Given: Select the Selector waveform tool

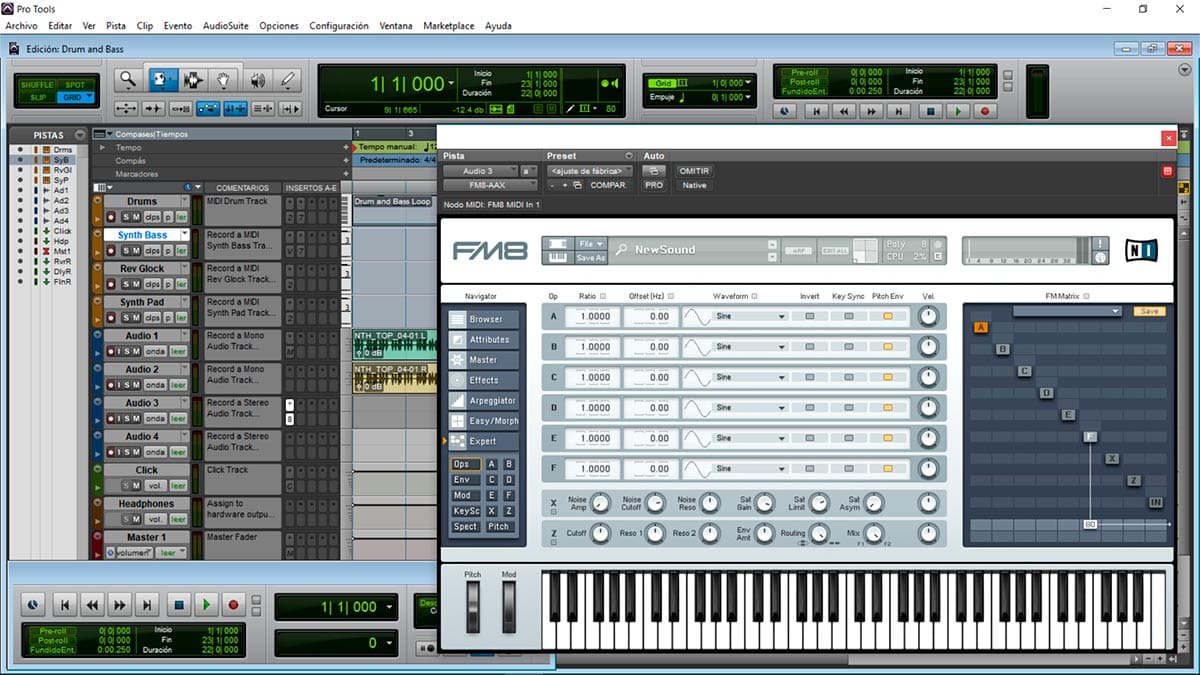Looking at the screenshot, I should pyautogui.click(x=192, y=80).
